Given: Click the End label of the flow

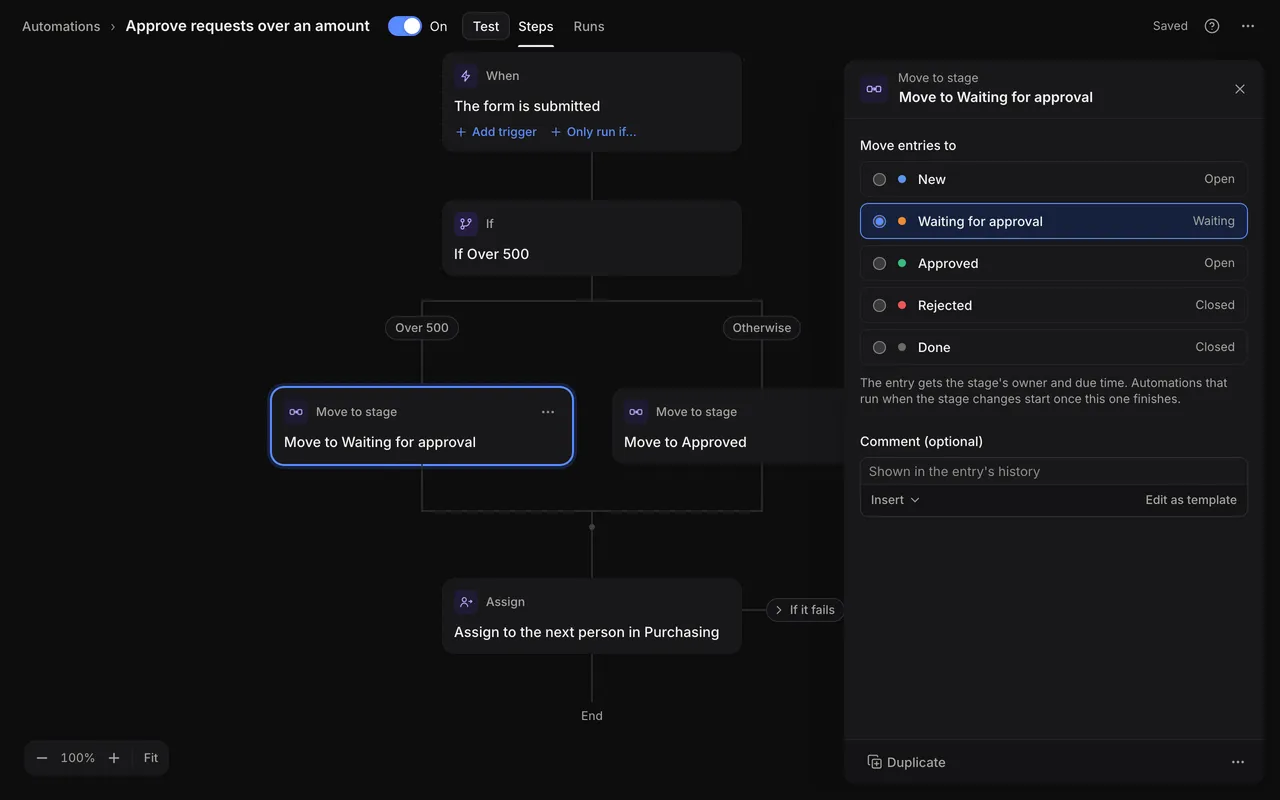Looking at the screenshot, I should click(592, 716).
